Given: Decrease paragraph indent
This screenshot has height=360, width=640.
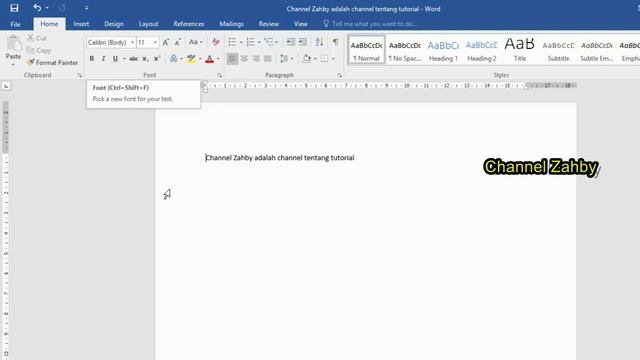Looking at the screenshot, I should click(x=290, y=42).
